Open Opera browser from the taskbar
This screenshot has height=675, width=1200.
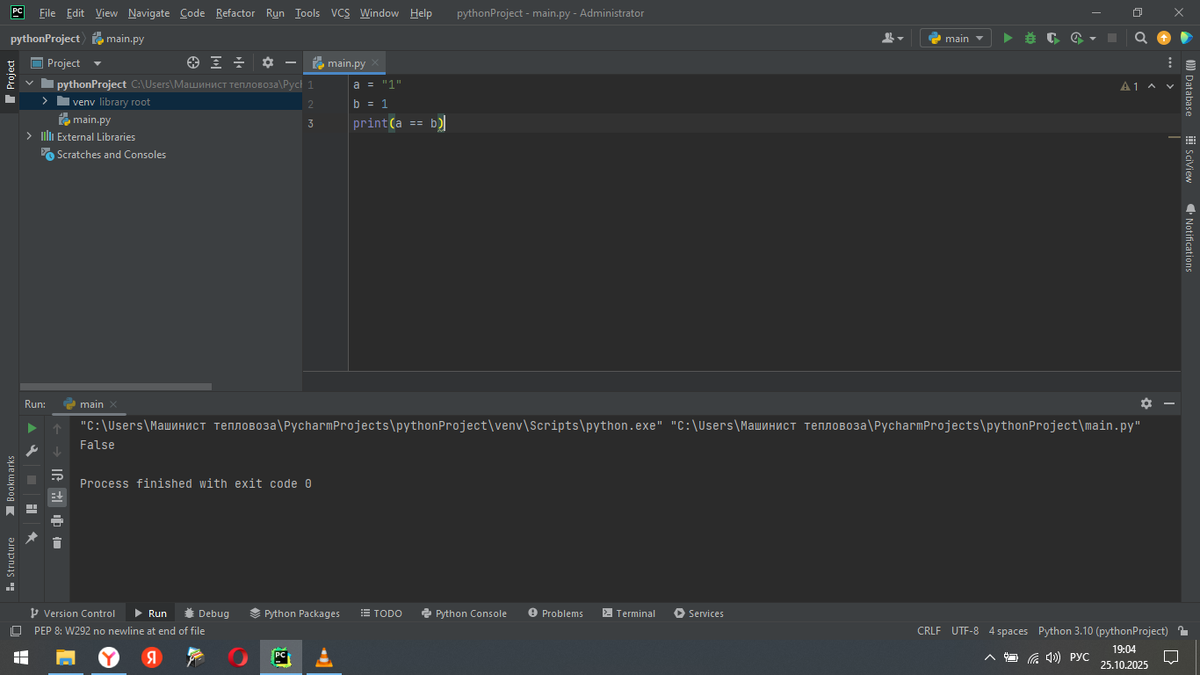tap(238, 657)
